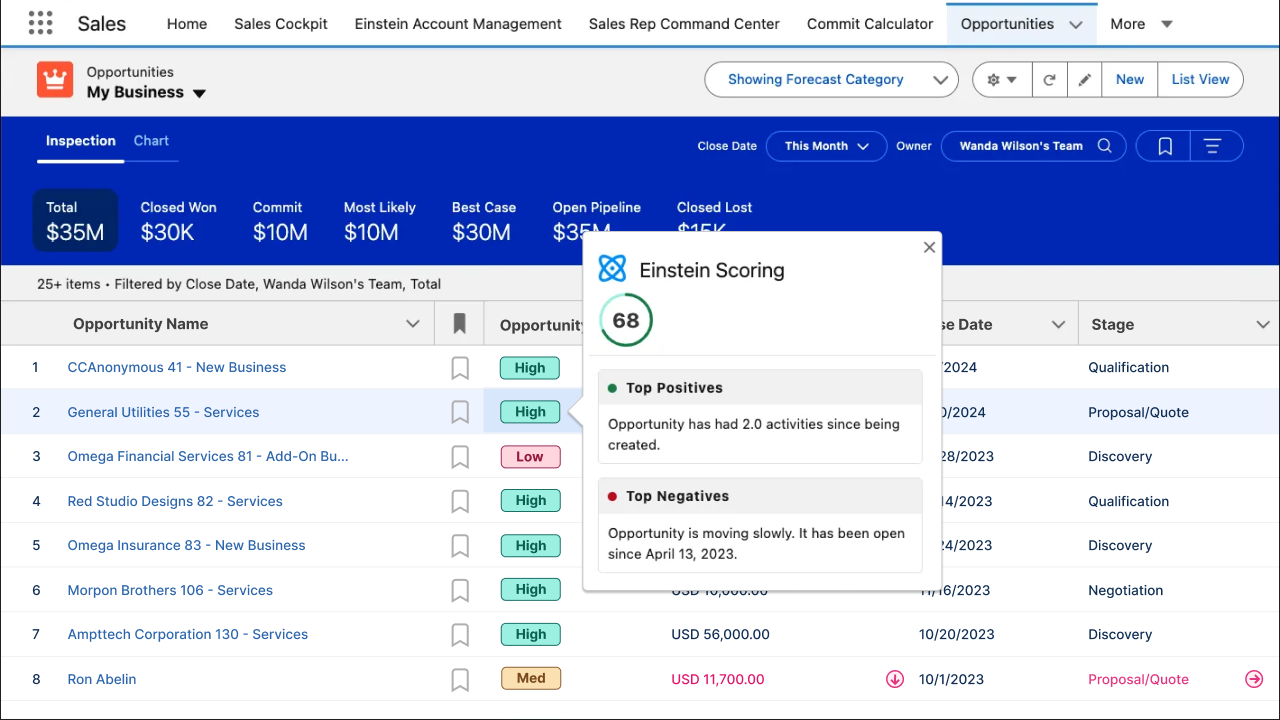Open the Sales Cockpit nav tab

click(x=281, y=24)
